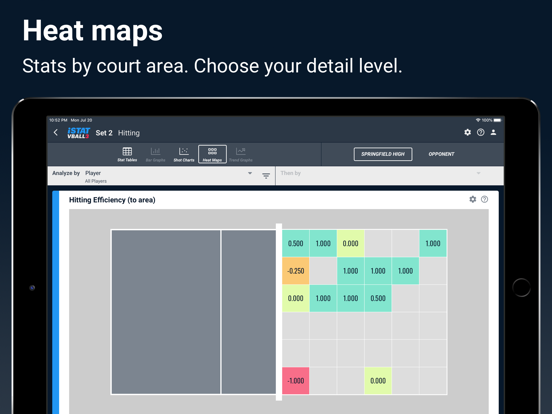The image size is (552, 414).
Task: Select the red -1.000 heat map cell
Action: (295, 381)
